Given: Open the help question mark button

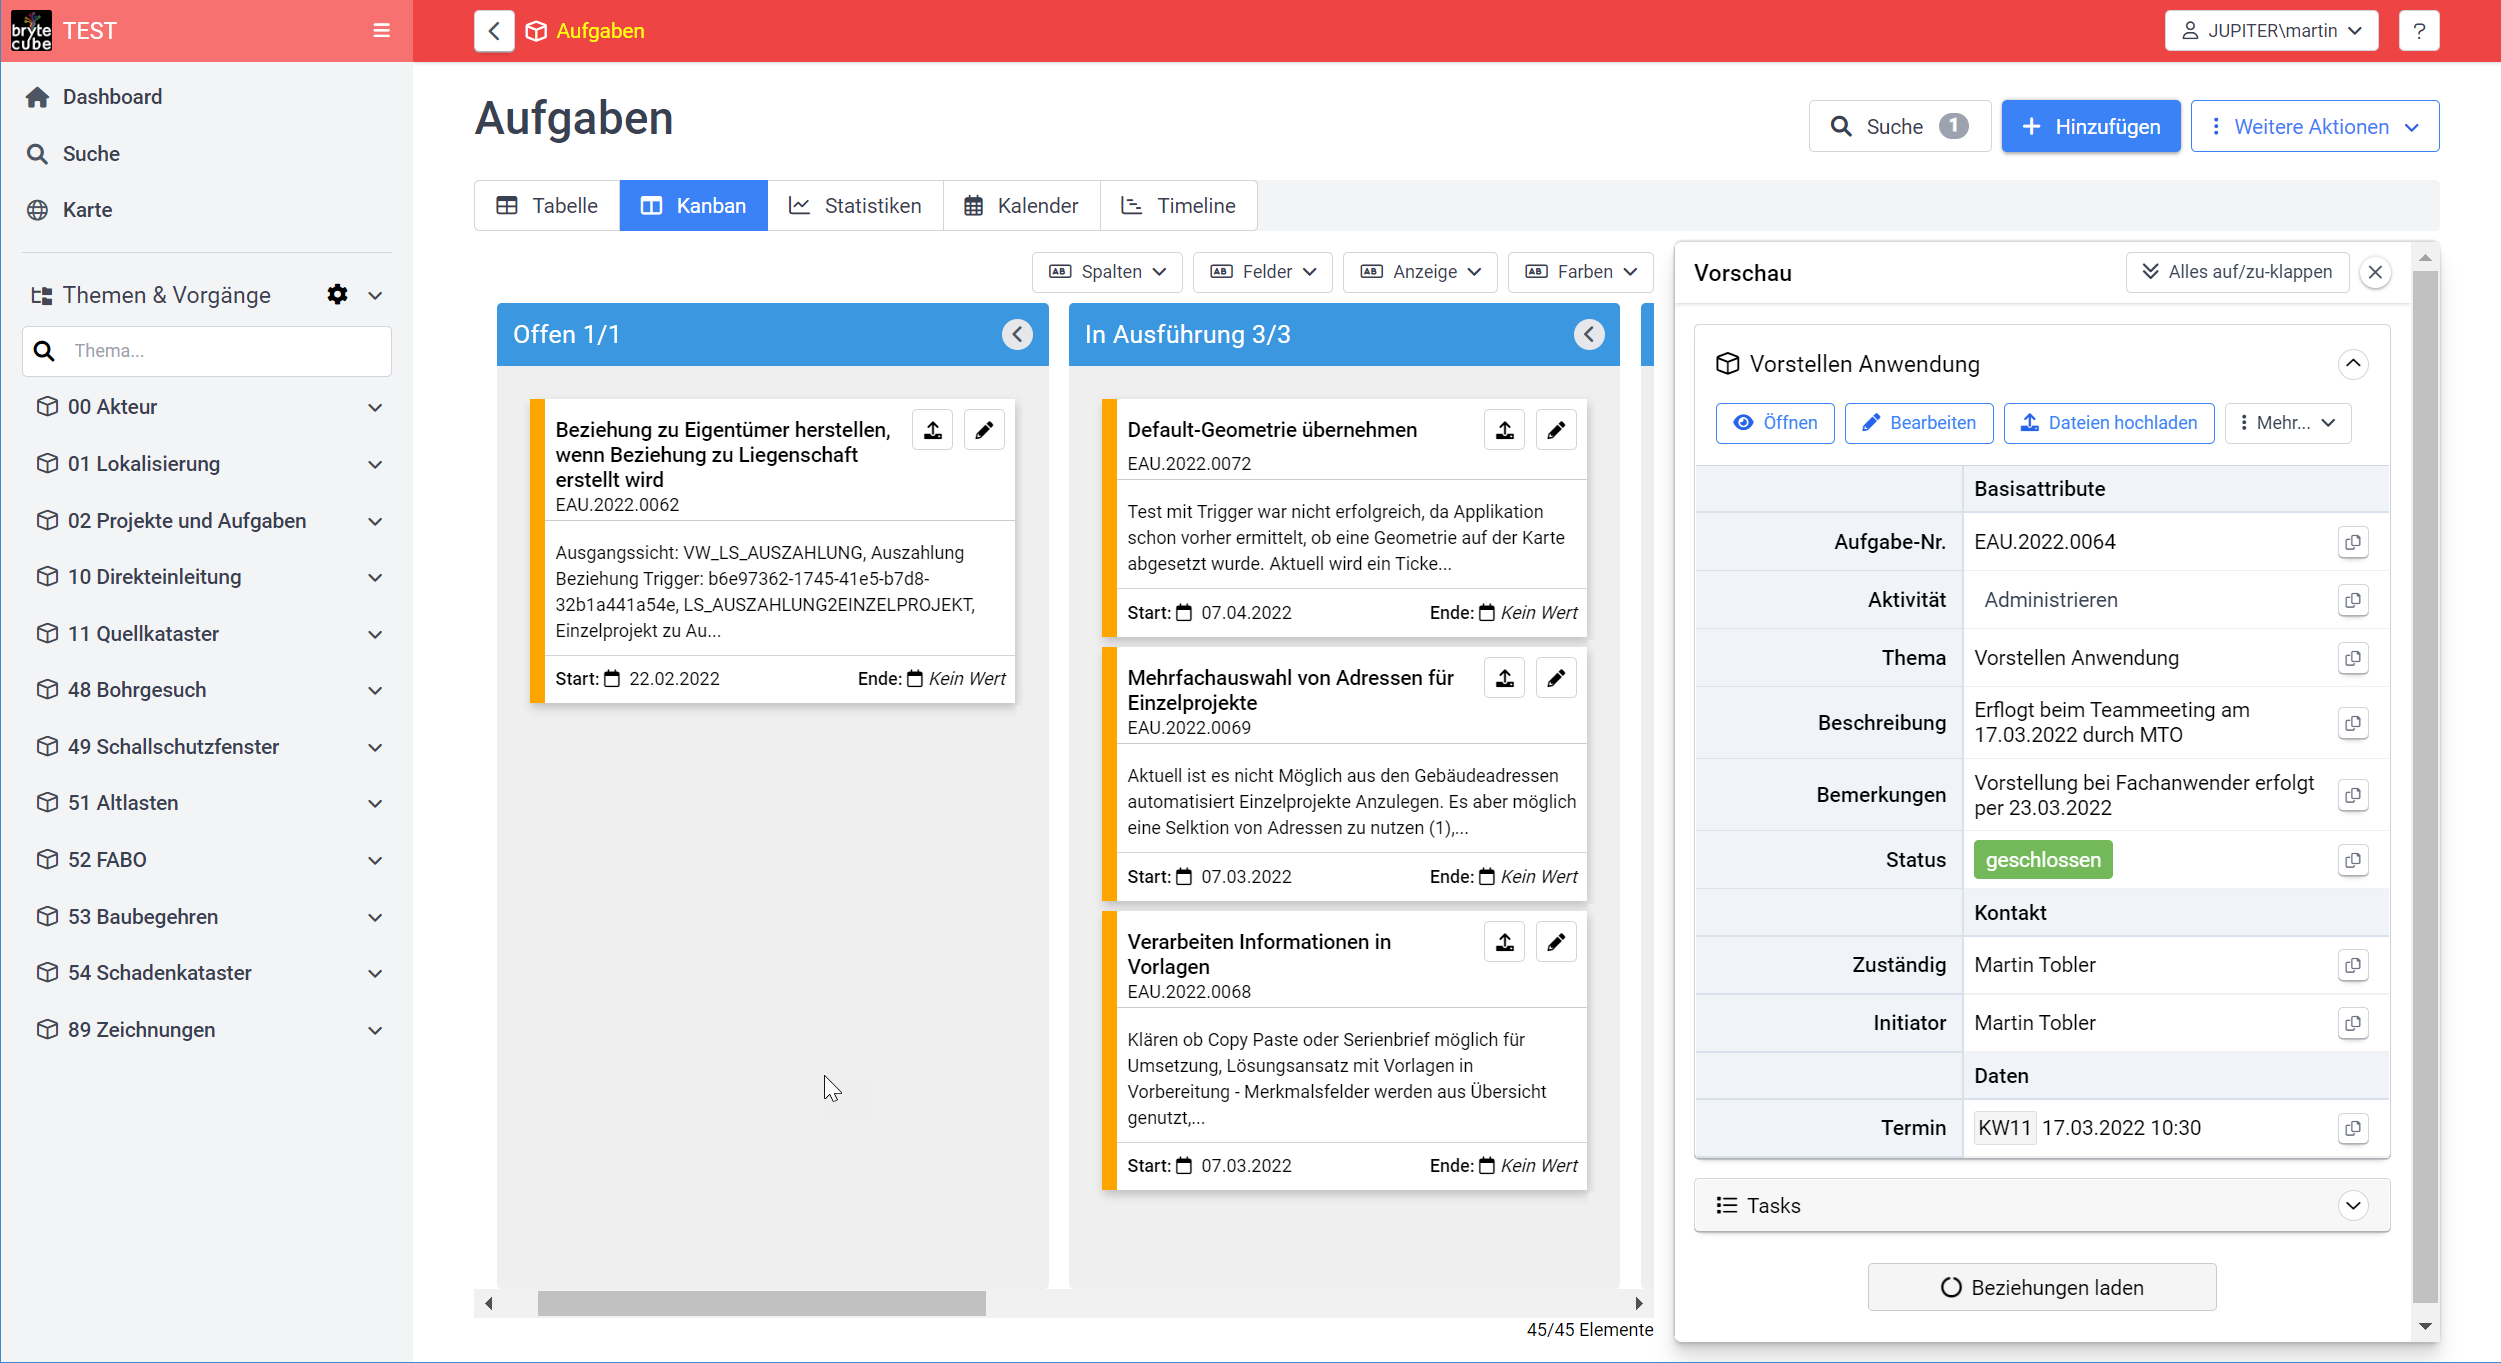Looking at the screenshot, I should pyautogui.click(x=2418, y=31).
